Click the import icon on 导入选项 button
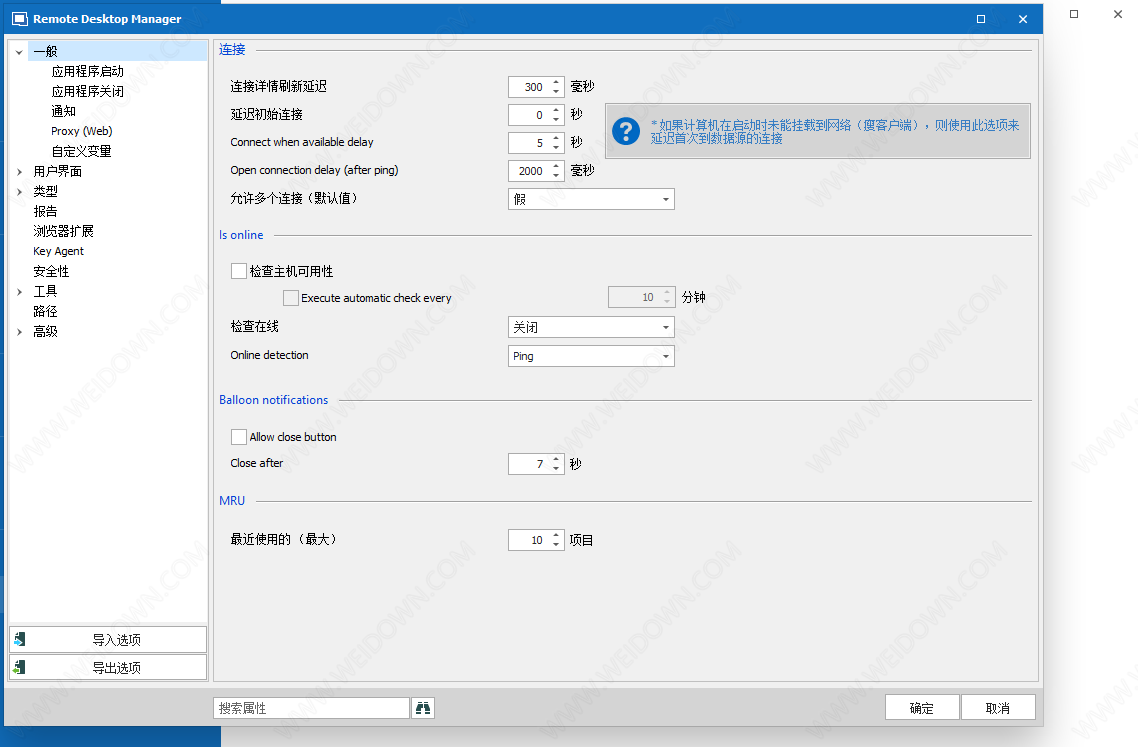The height and width of the screenshot is (747, 1138). pyautogui.click(x=20, y=639)
